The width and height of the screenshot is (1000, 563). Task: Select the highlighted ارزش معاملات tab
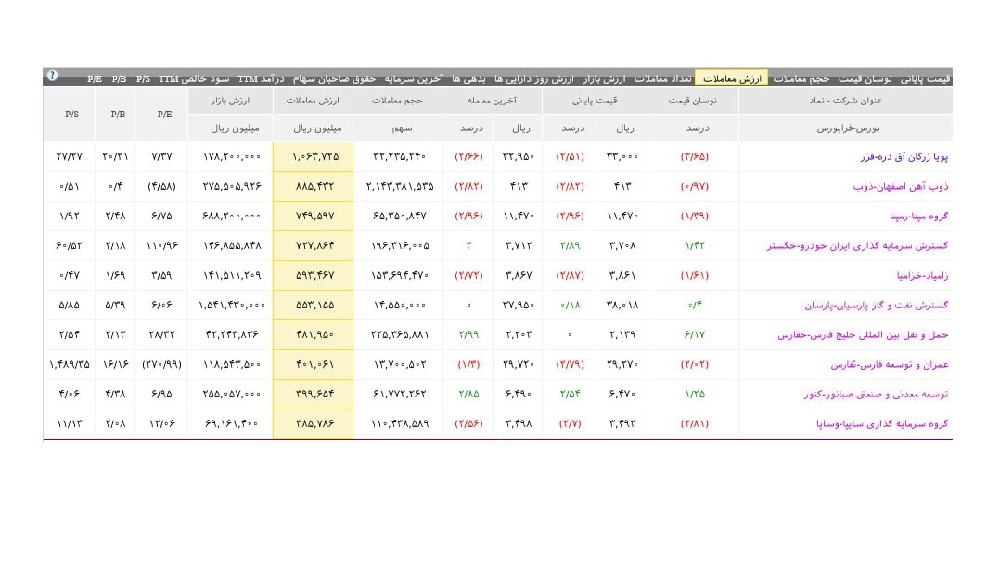[732, 78]
